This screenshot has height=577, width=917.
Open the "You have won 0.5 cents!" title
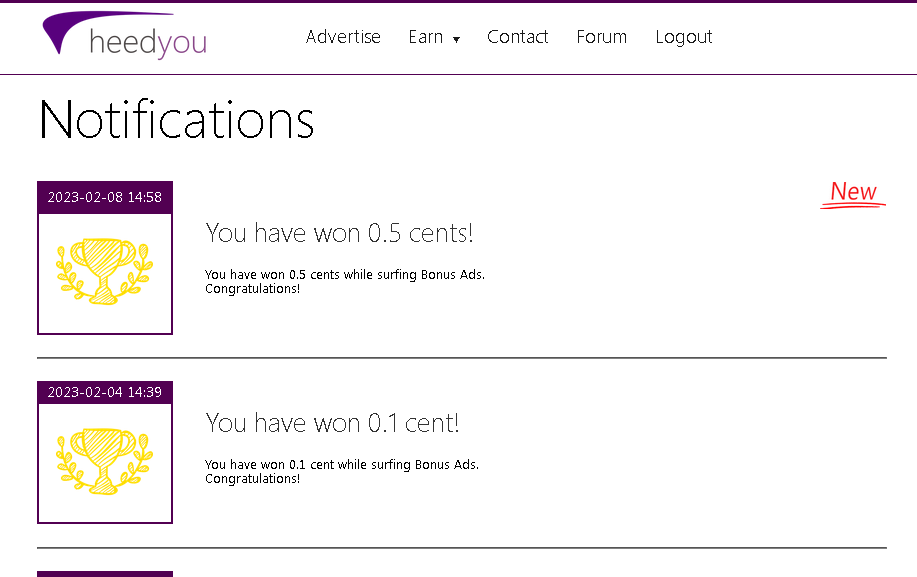tap(339, 233)
